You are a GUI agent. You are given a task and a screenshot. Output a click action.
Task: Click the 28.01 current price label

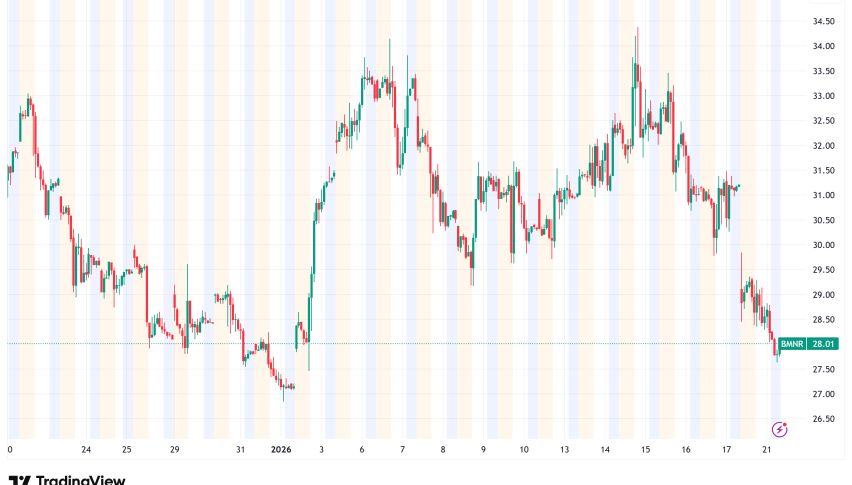click(823, 343)
